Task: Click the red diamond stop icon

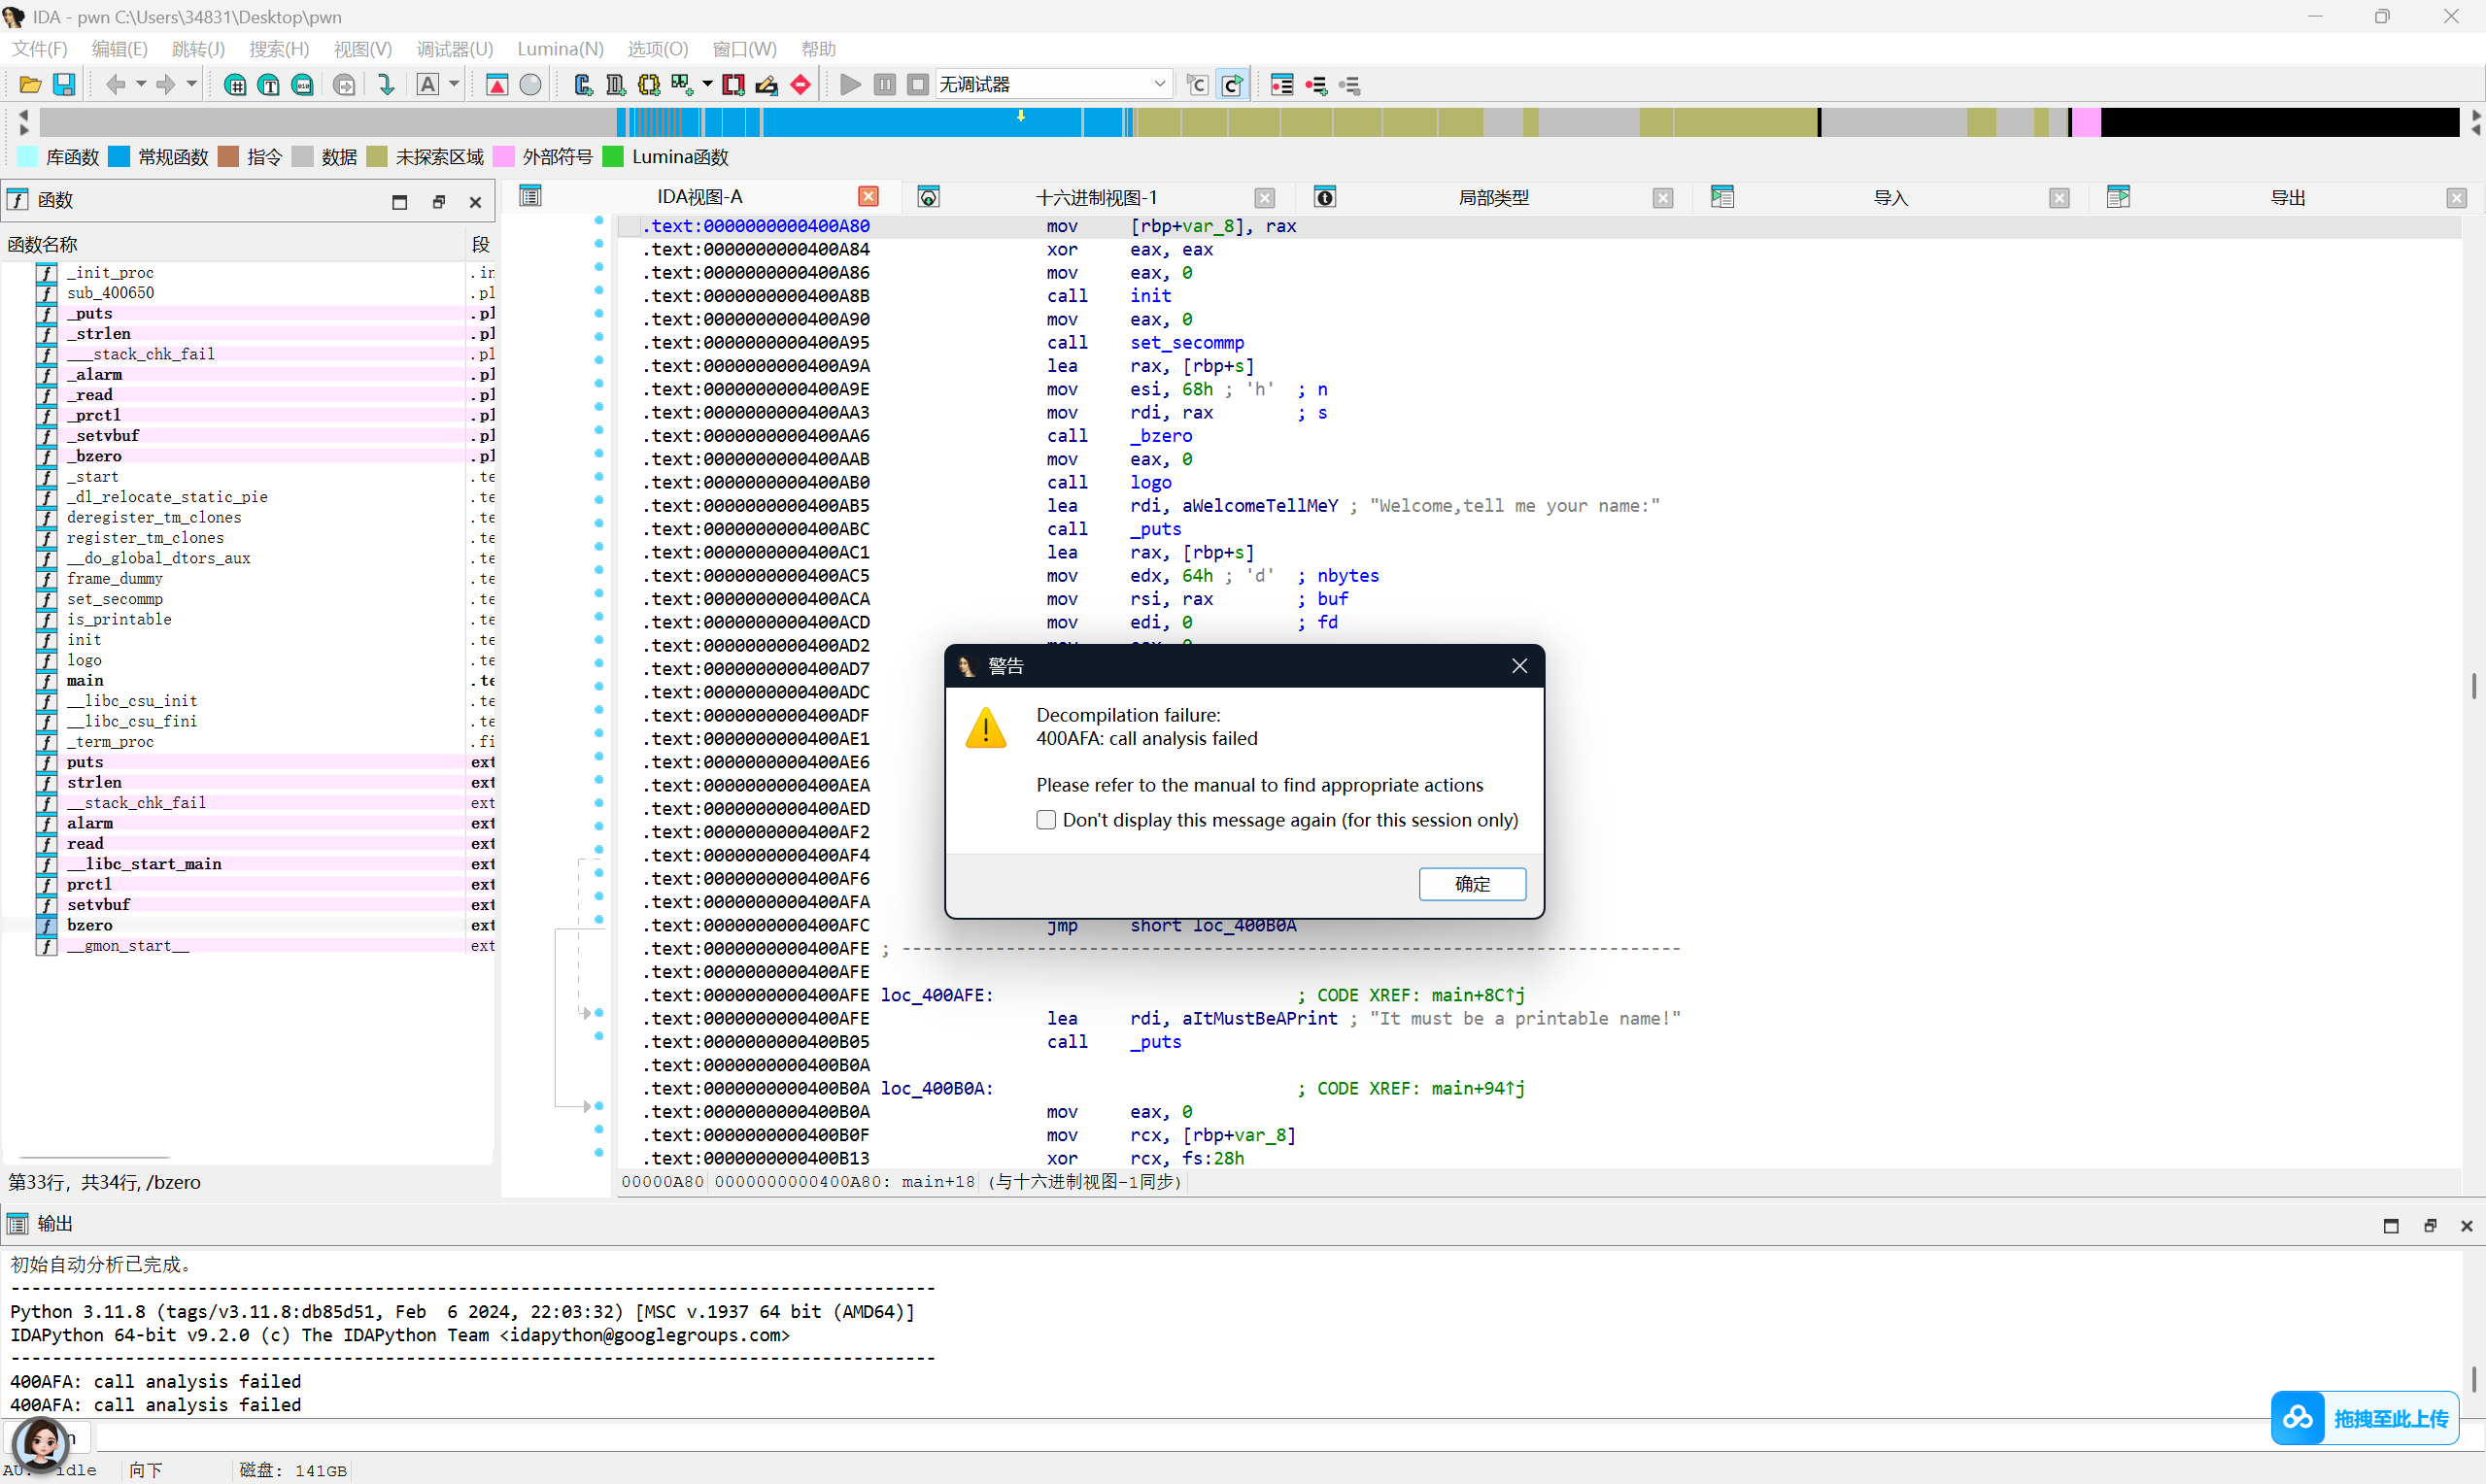Action: 800,85
